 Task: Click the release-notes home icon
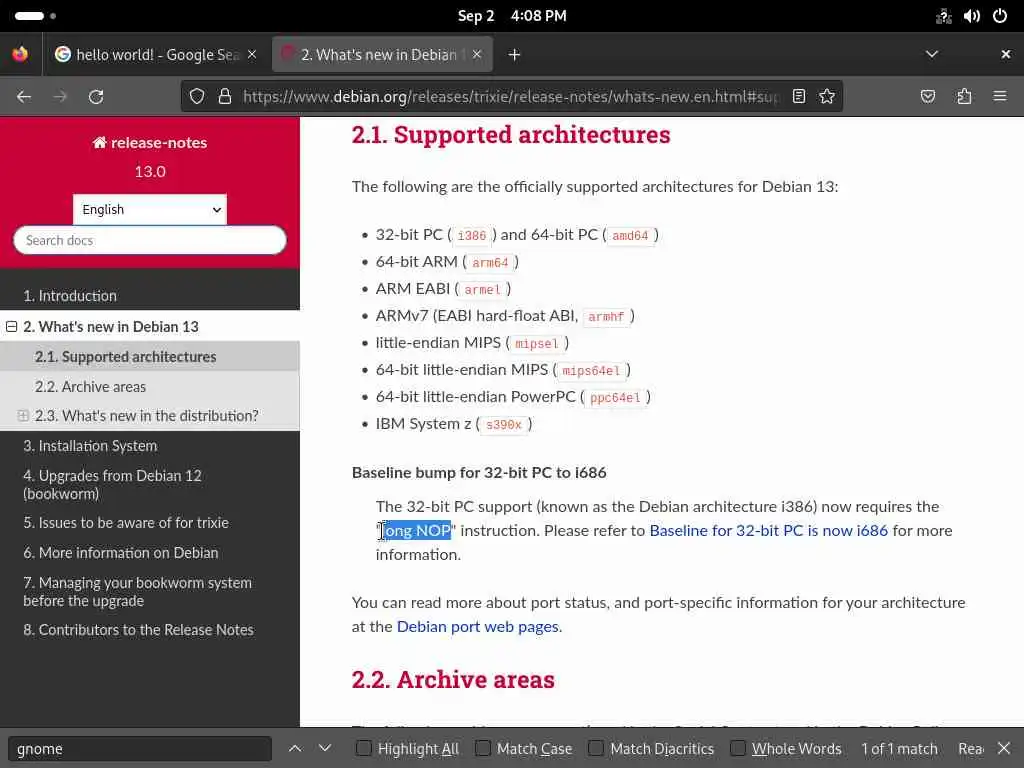(99, 142)
